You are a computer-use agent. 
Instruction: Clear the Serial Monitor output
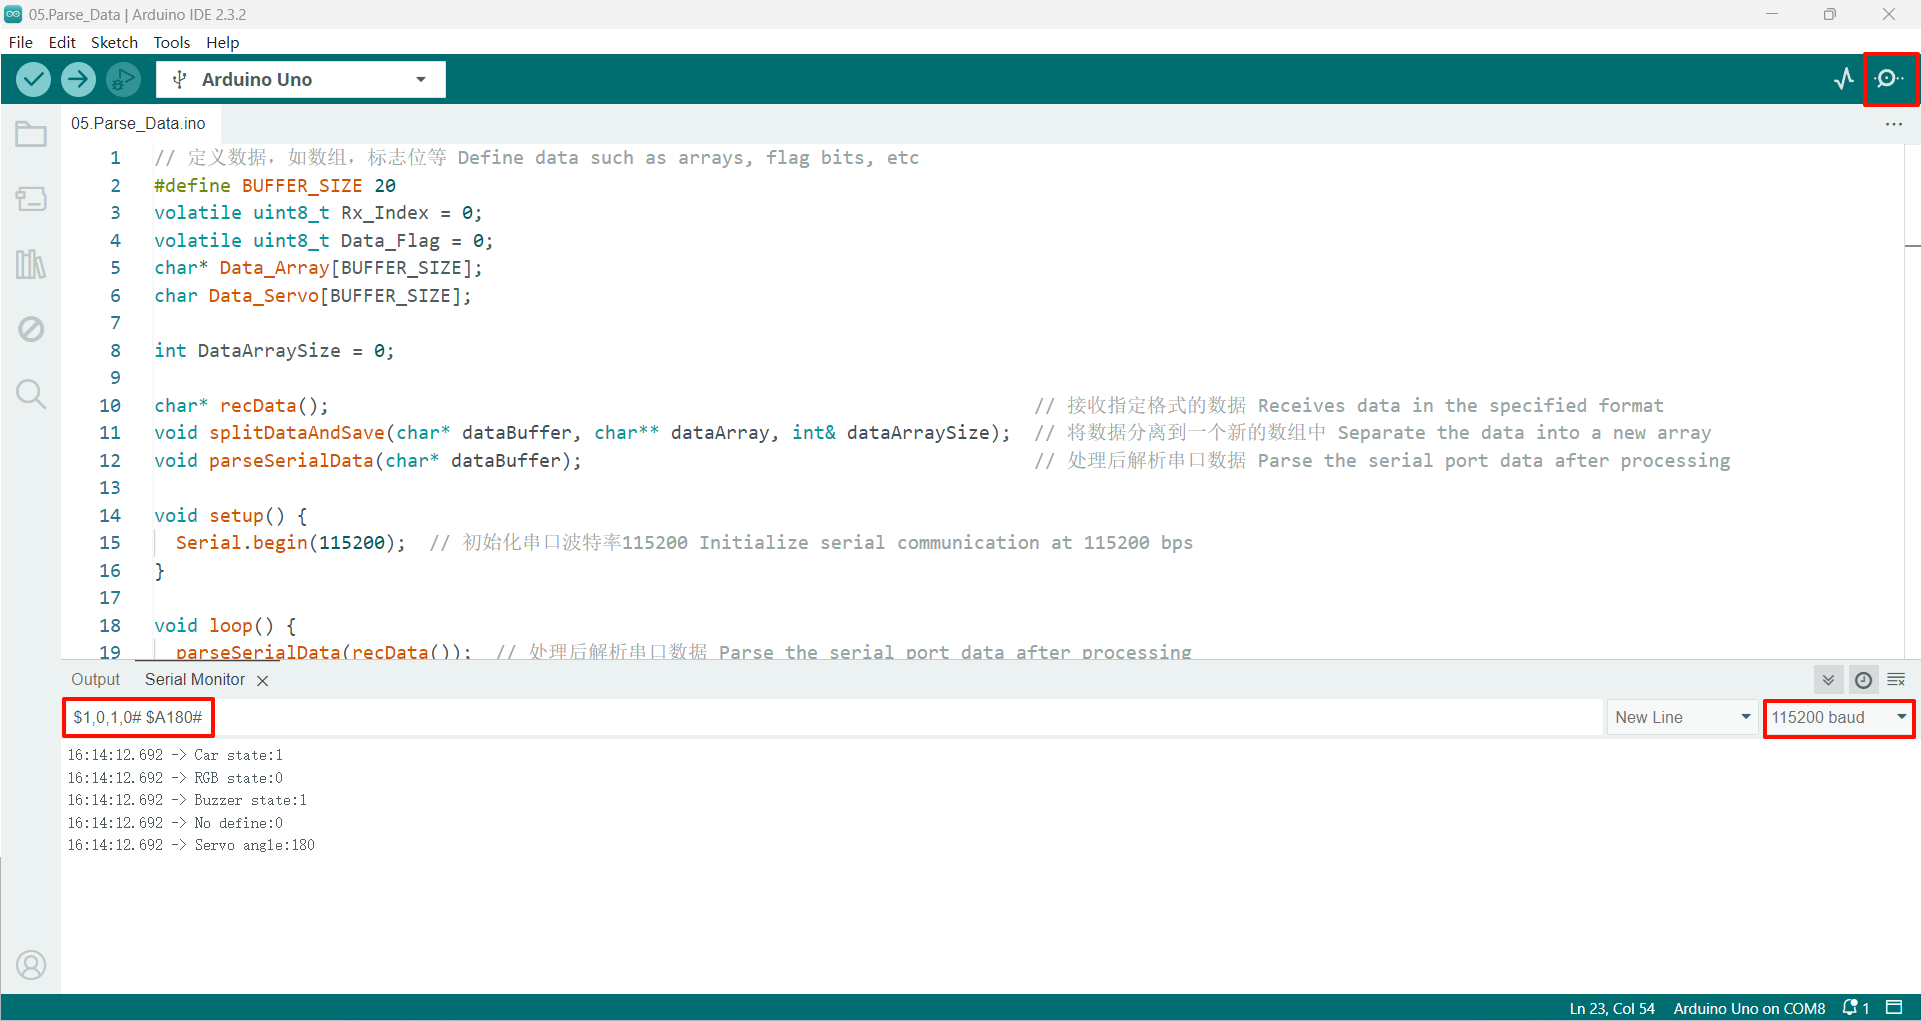(x=1896, y=680)
